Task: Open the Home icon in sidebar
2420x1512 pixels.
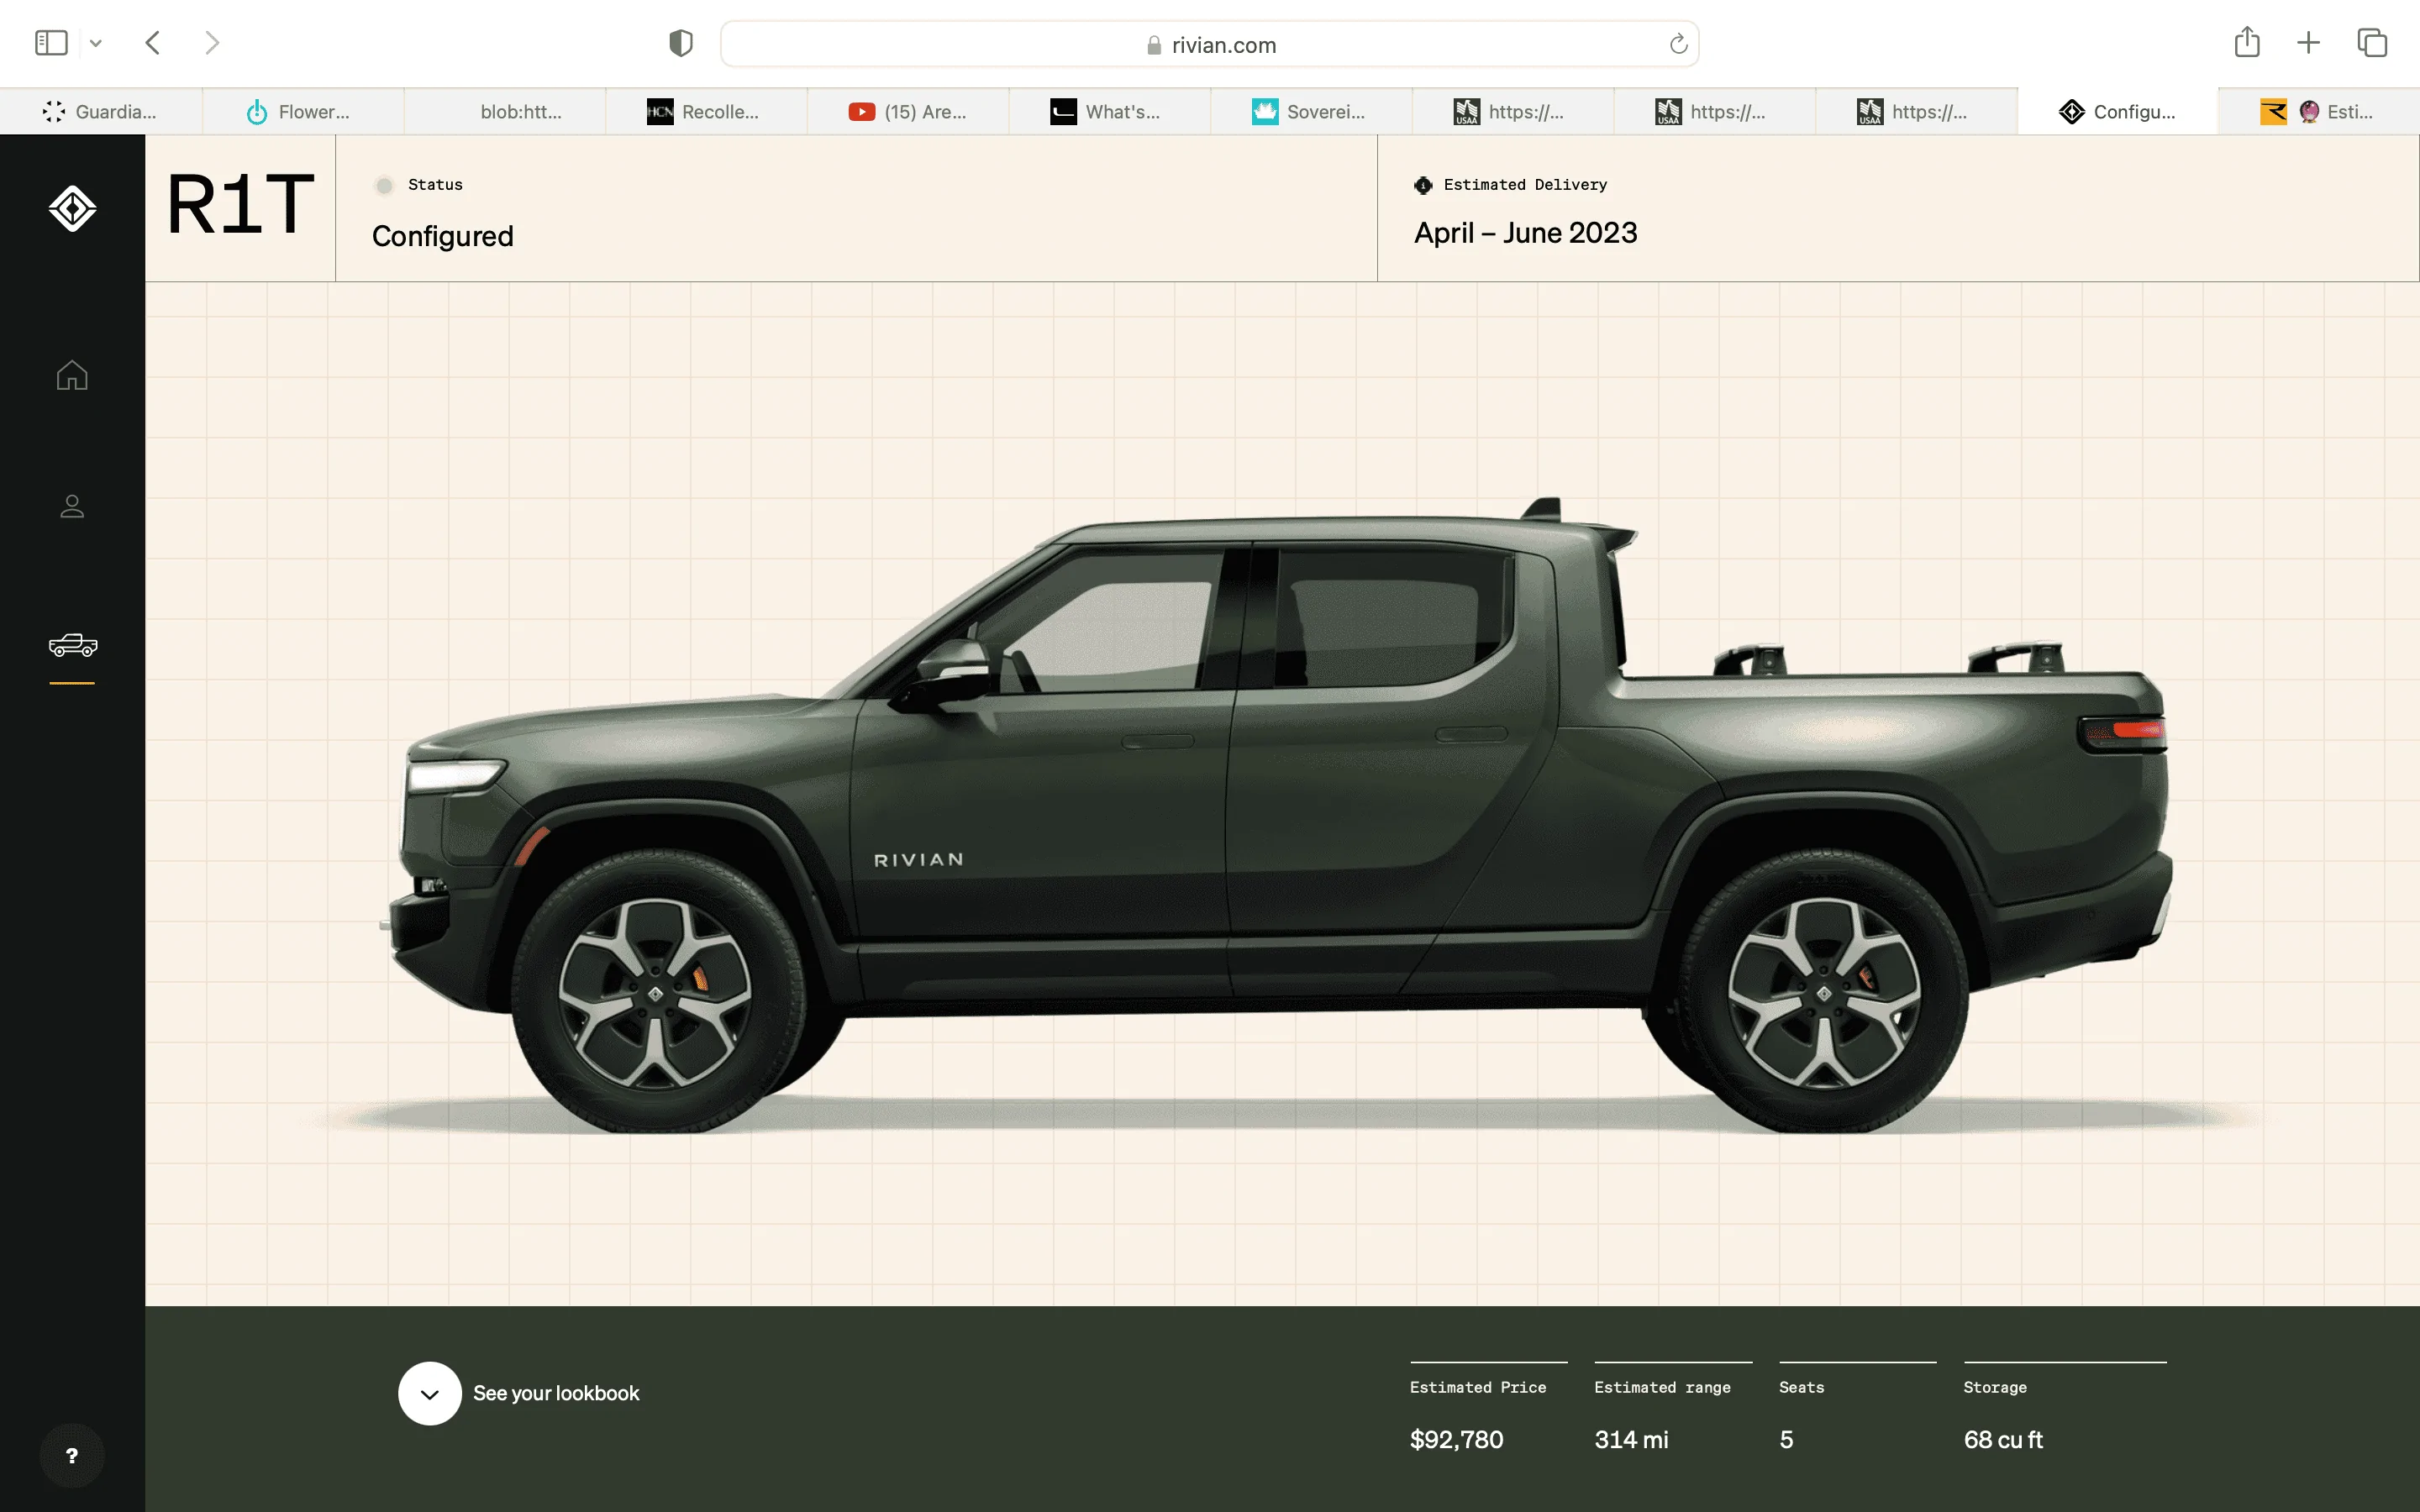Action: (x=72, y=375)
